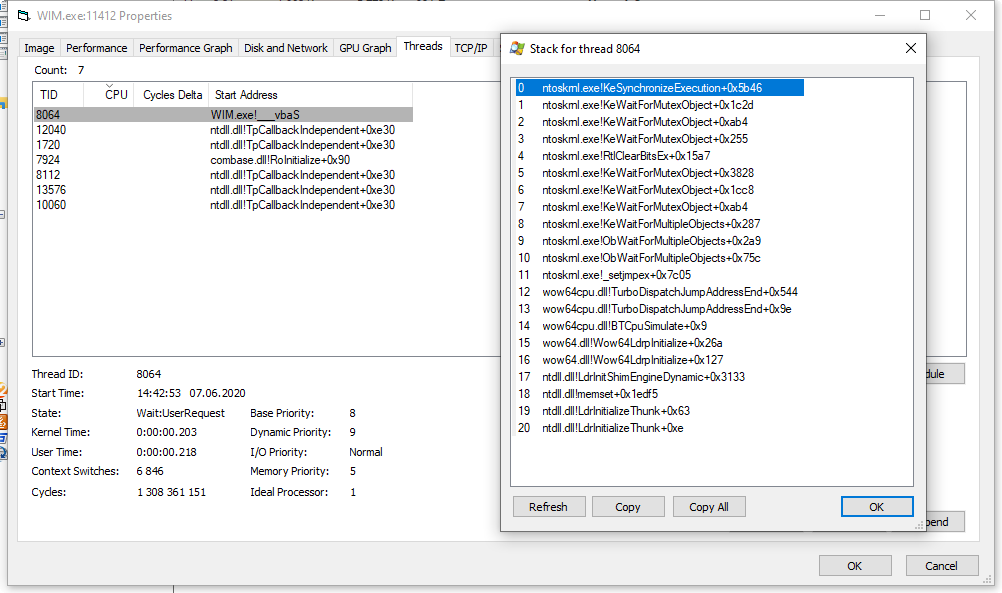Click the Context Switches value 6 846
Viewport: 1002px width, 593px height.
tap(150, 471)
